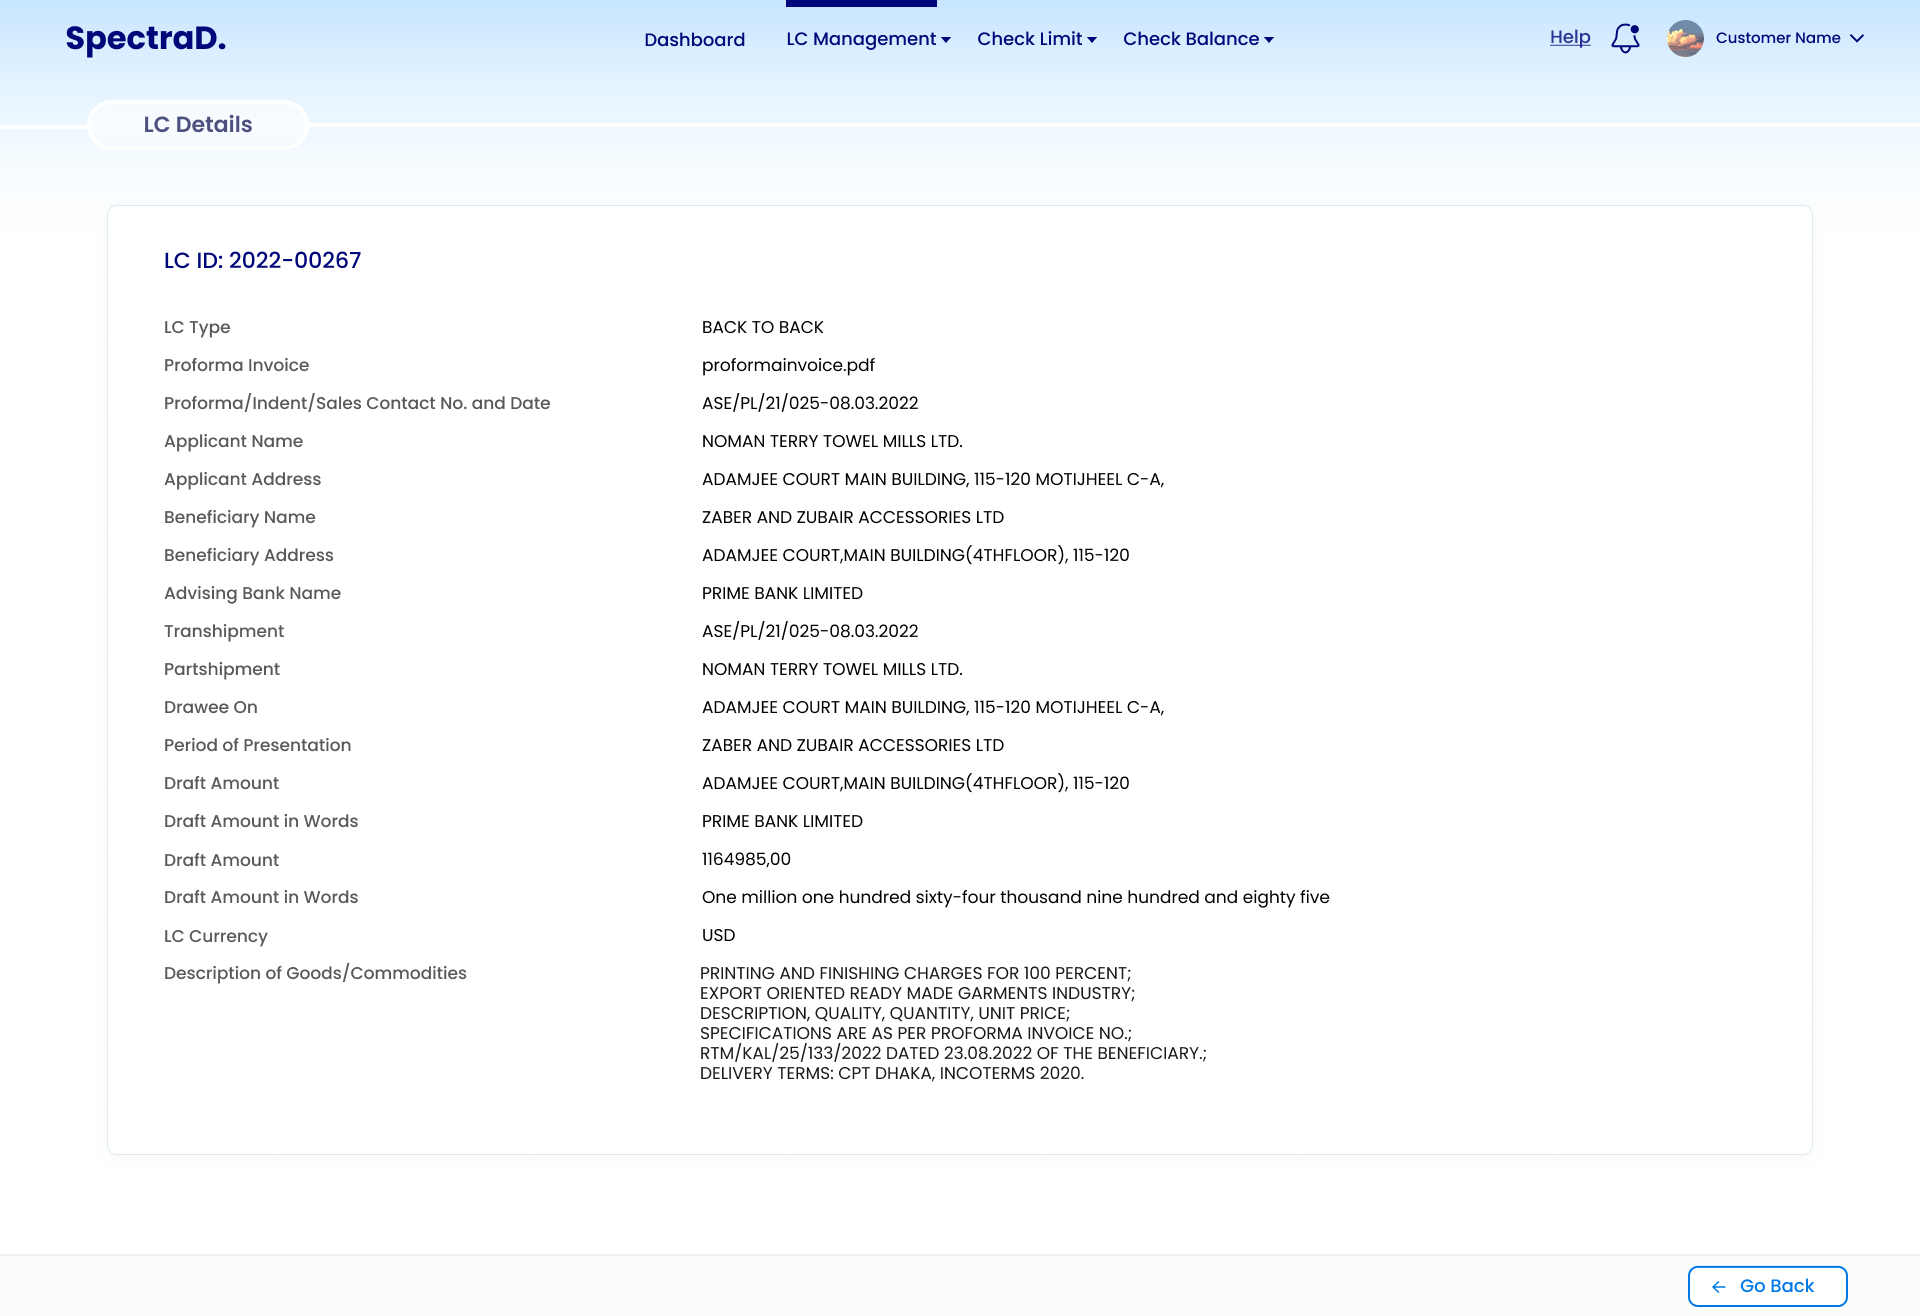Image resolution: width=1920 pixels, height=1316 pixels.
Task: Select the 1164985,00 draft amount value
Action: pos(746,859)
